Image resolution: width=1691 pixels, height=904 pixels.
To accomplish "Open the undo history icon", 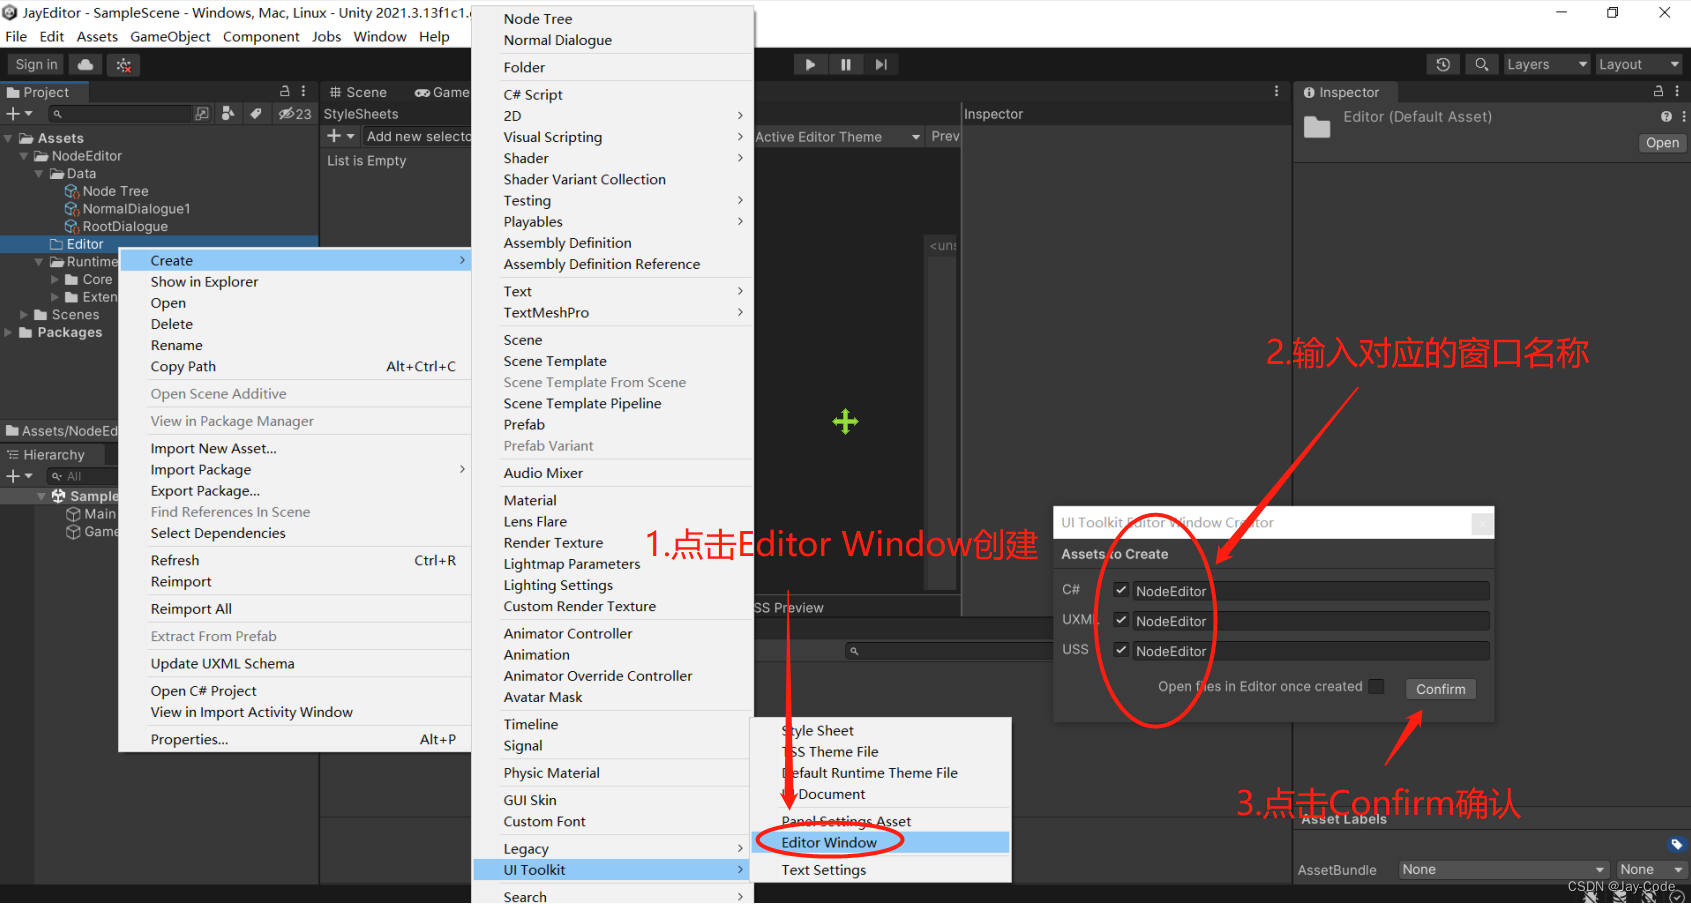I will click(1443, 64).
